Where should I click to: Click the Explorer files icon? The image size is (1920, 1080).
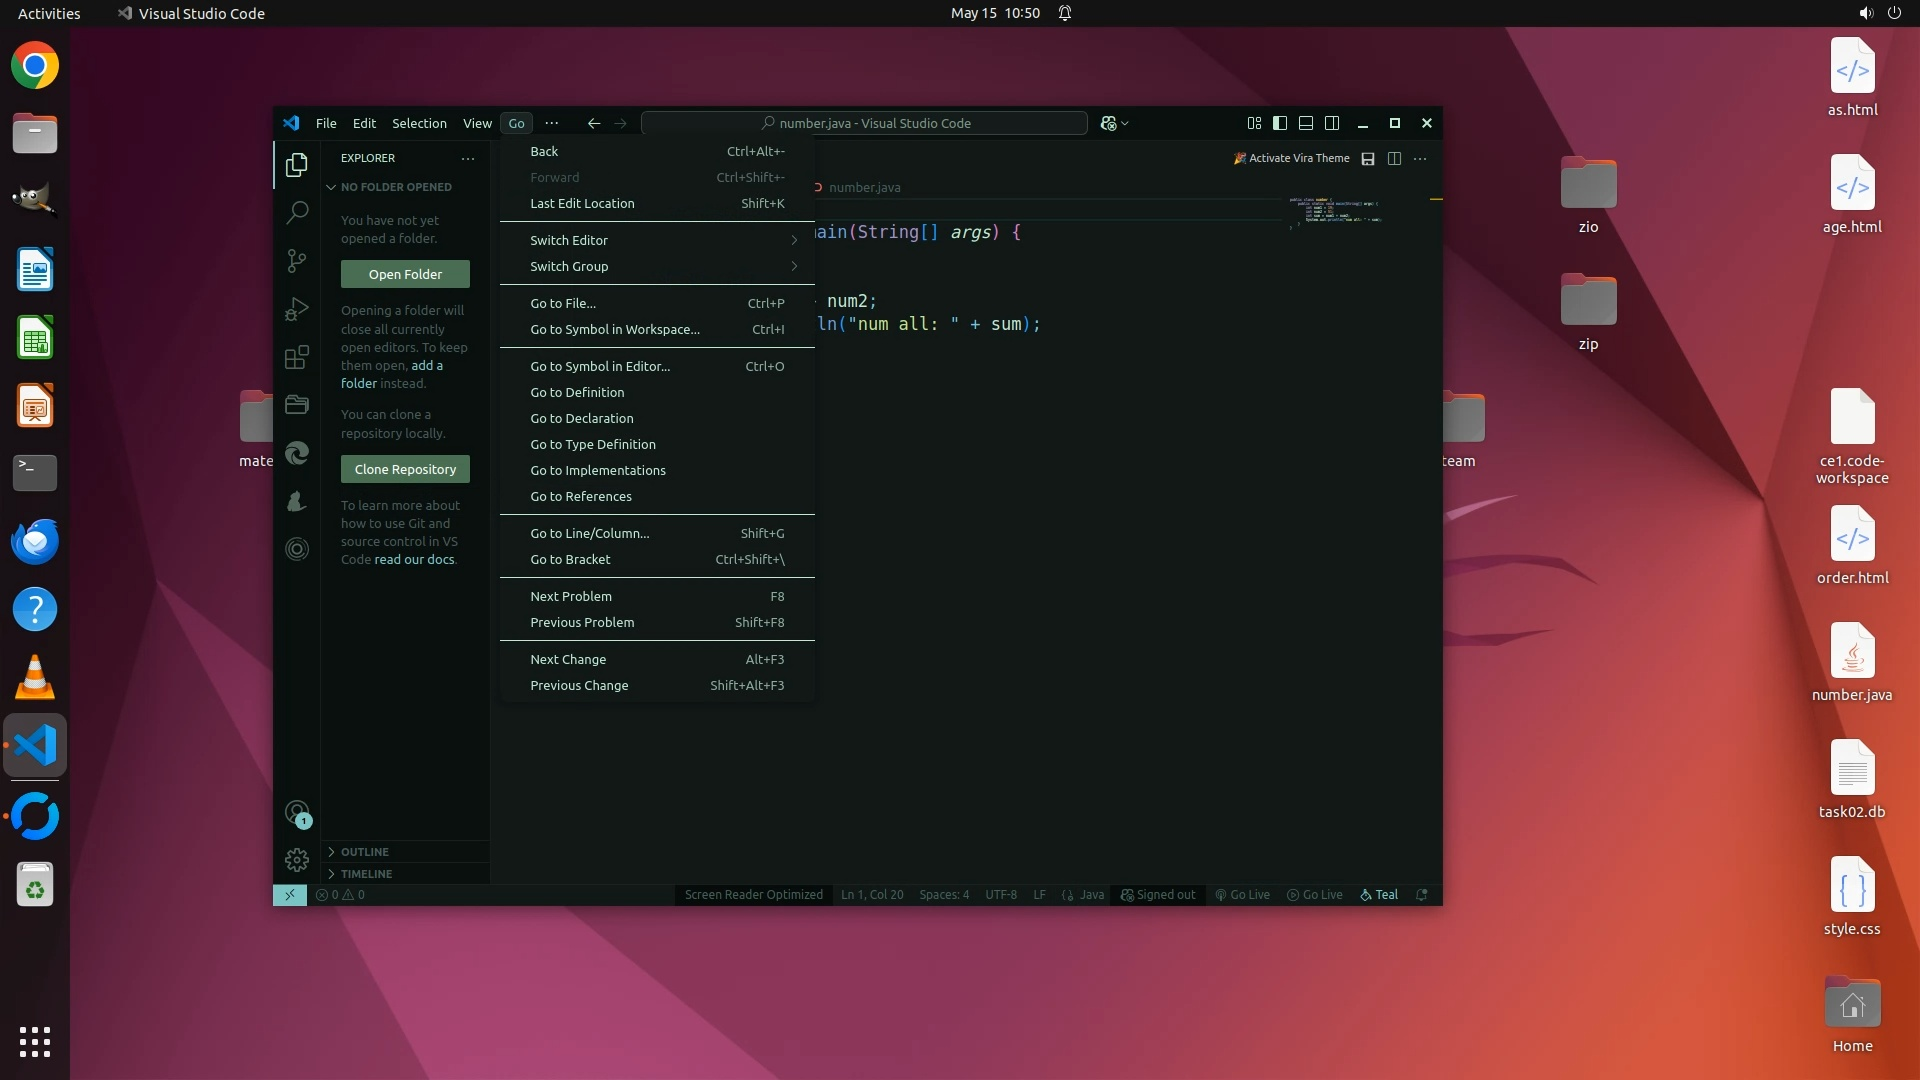click(297, 165)
